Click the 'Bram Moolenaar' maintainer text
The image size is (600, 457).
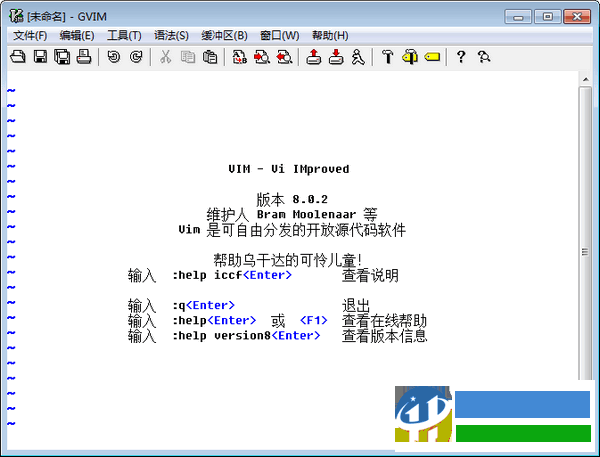pos(306,214)
